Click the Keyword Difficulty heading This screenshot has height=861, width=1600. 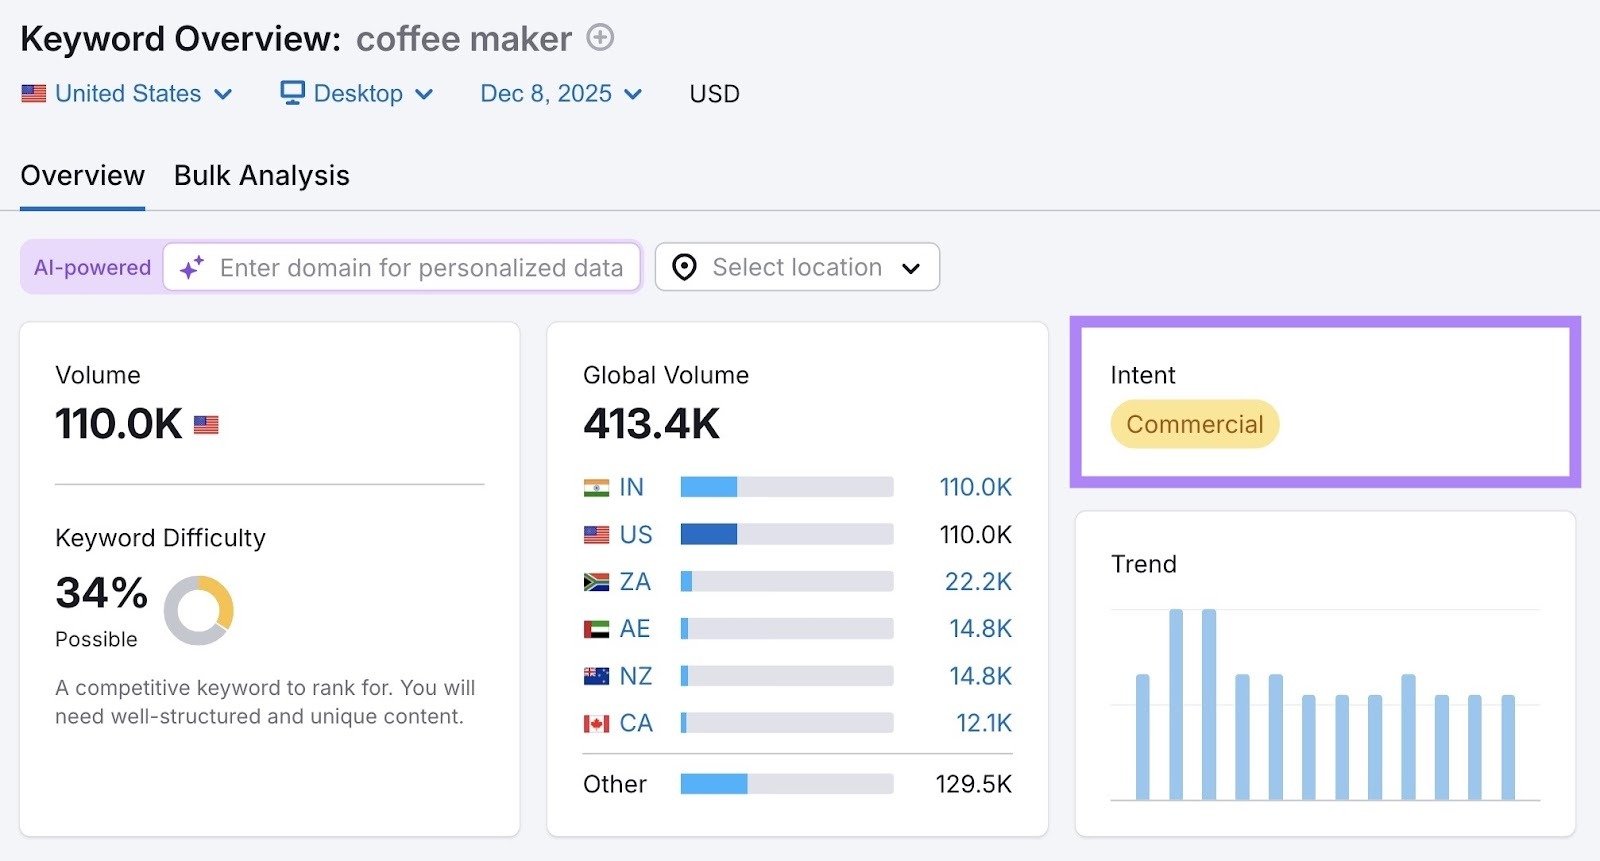pyautogui.click(x=160, y=538)
